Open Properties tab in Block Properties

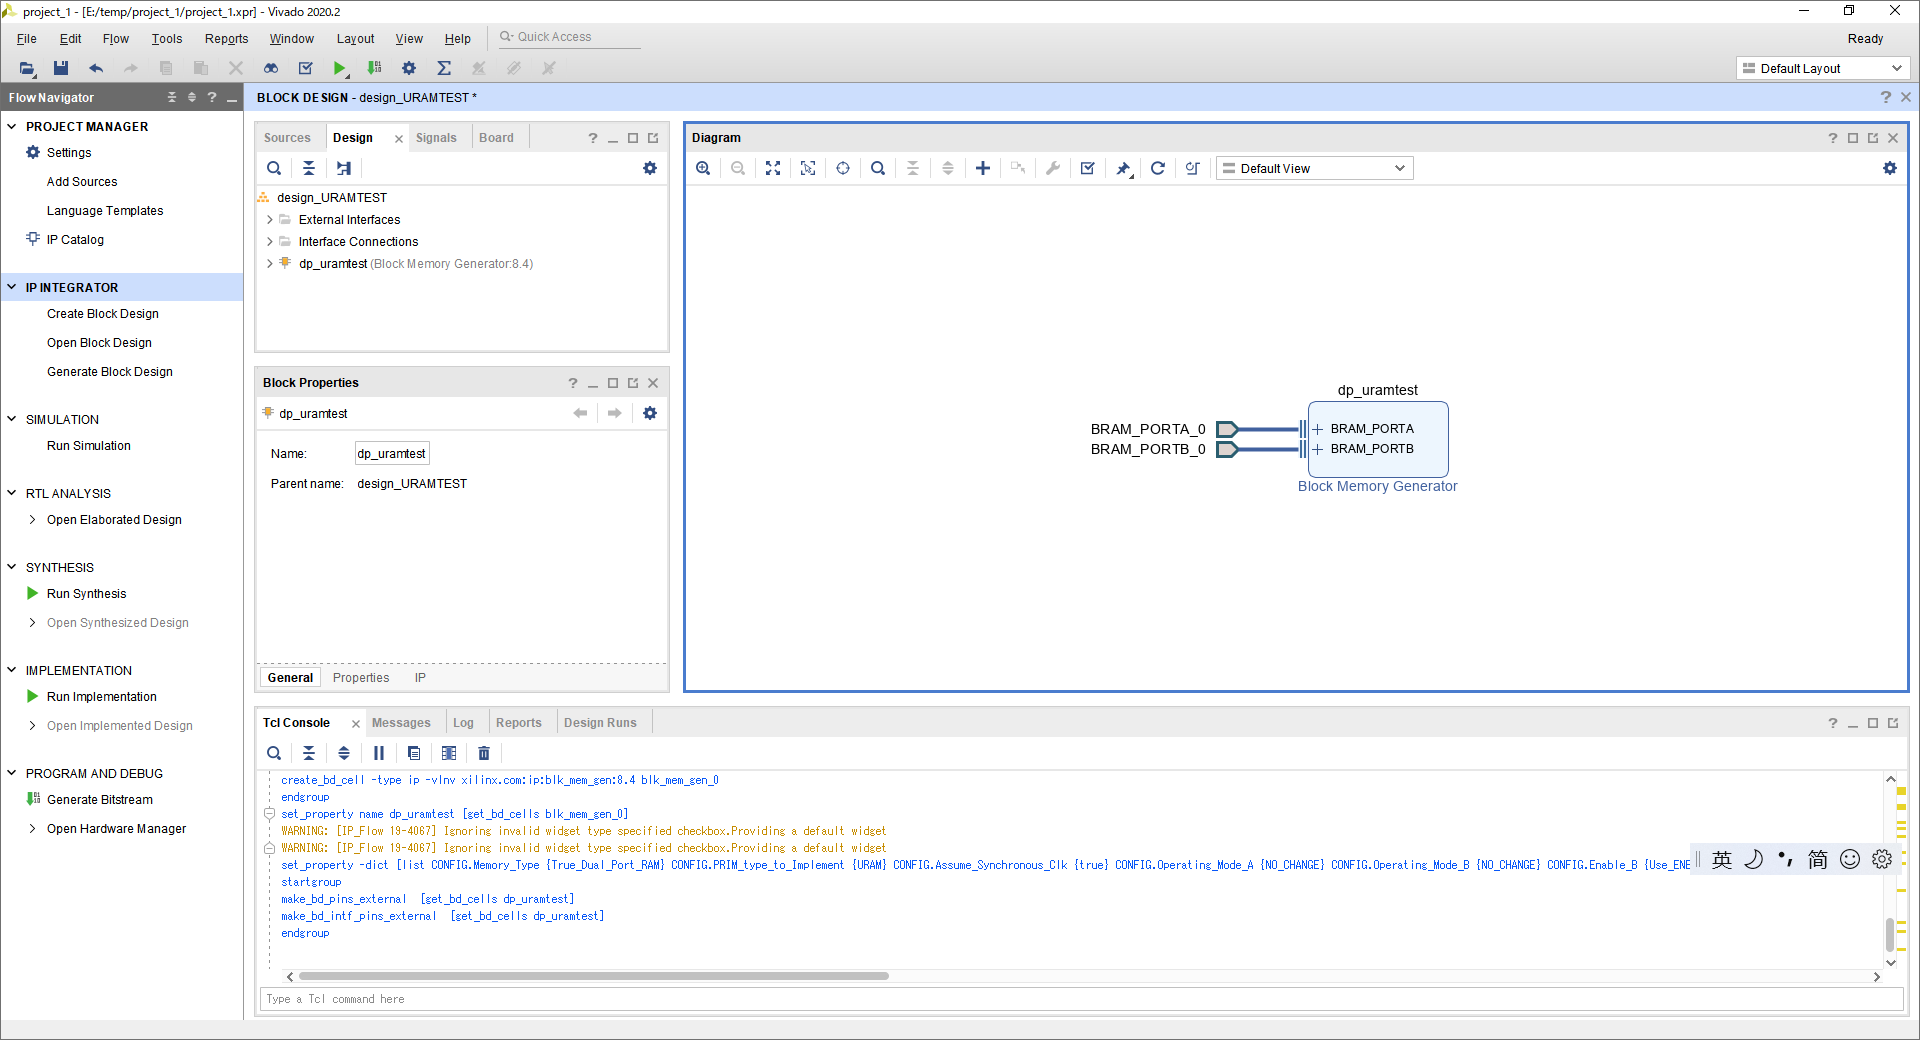361,678
